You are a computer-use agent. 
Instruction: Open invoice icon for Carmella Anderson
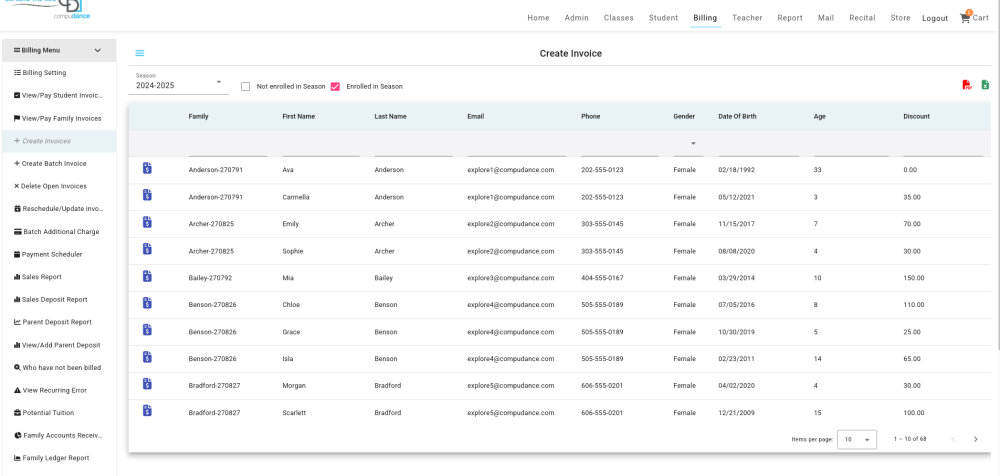[x=147, y=195]
